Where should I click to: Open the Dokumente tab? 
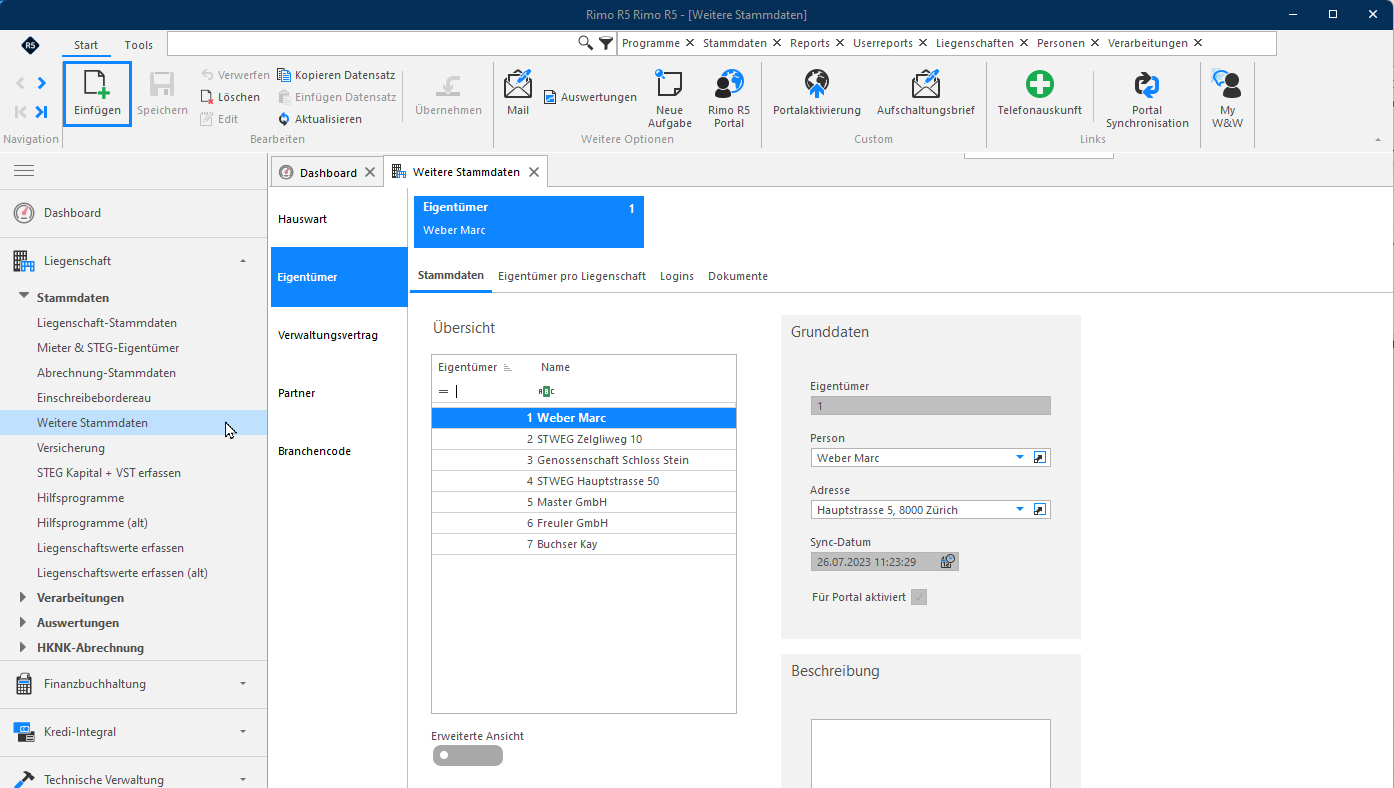tap(738, 276)
